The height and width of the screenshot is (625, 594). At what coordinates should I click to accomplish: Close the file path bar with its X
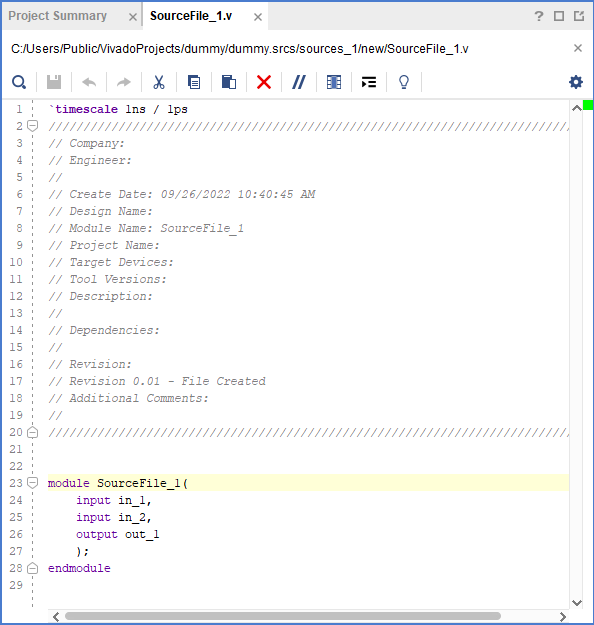click(578, 48)
